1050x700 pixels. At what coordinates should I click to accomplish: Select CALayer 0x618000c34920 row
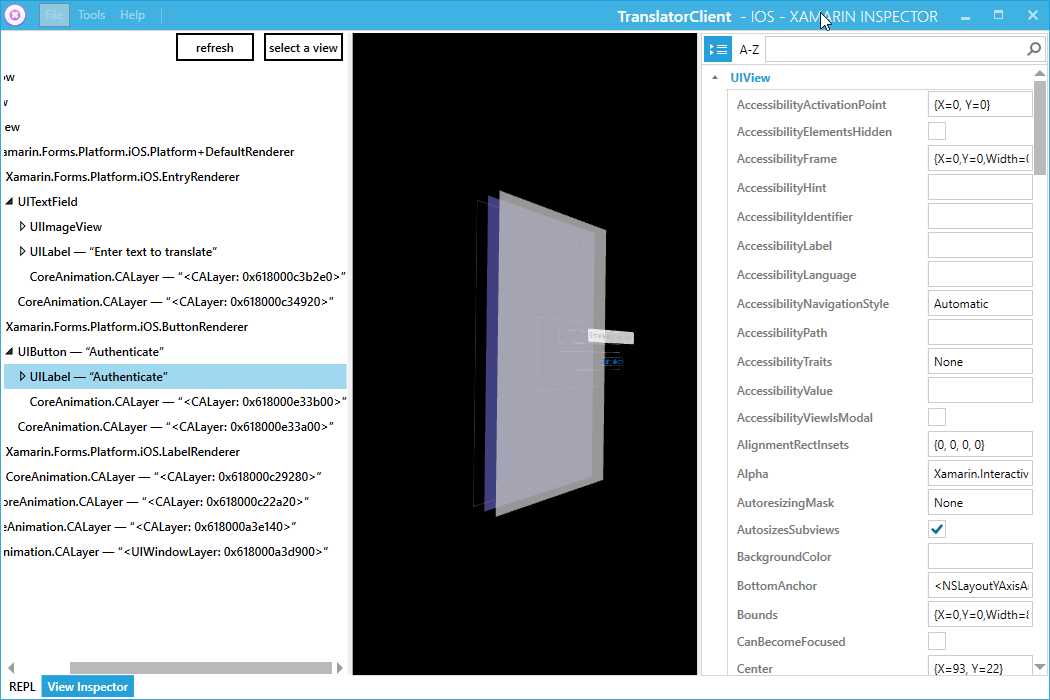(175, 301)
